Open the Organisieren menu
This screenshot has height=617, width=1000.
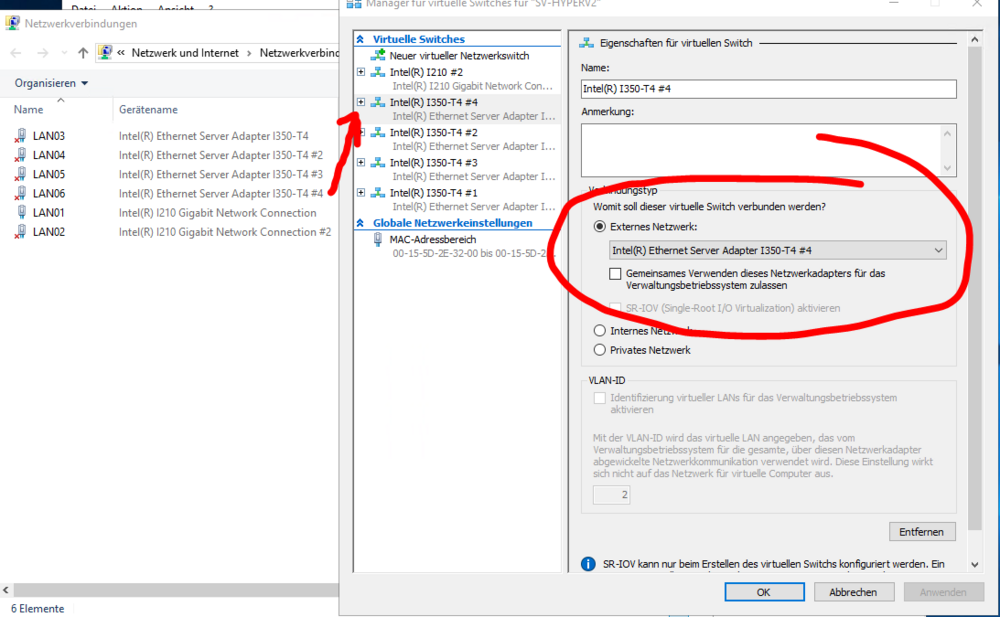[x=52, y=83]
